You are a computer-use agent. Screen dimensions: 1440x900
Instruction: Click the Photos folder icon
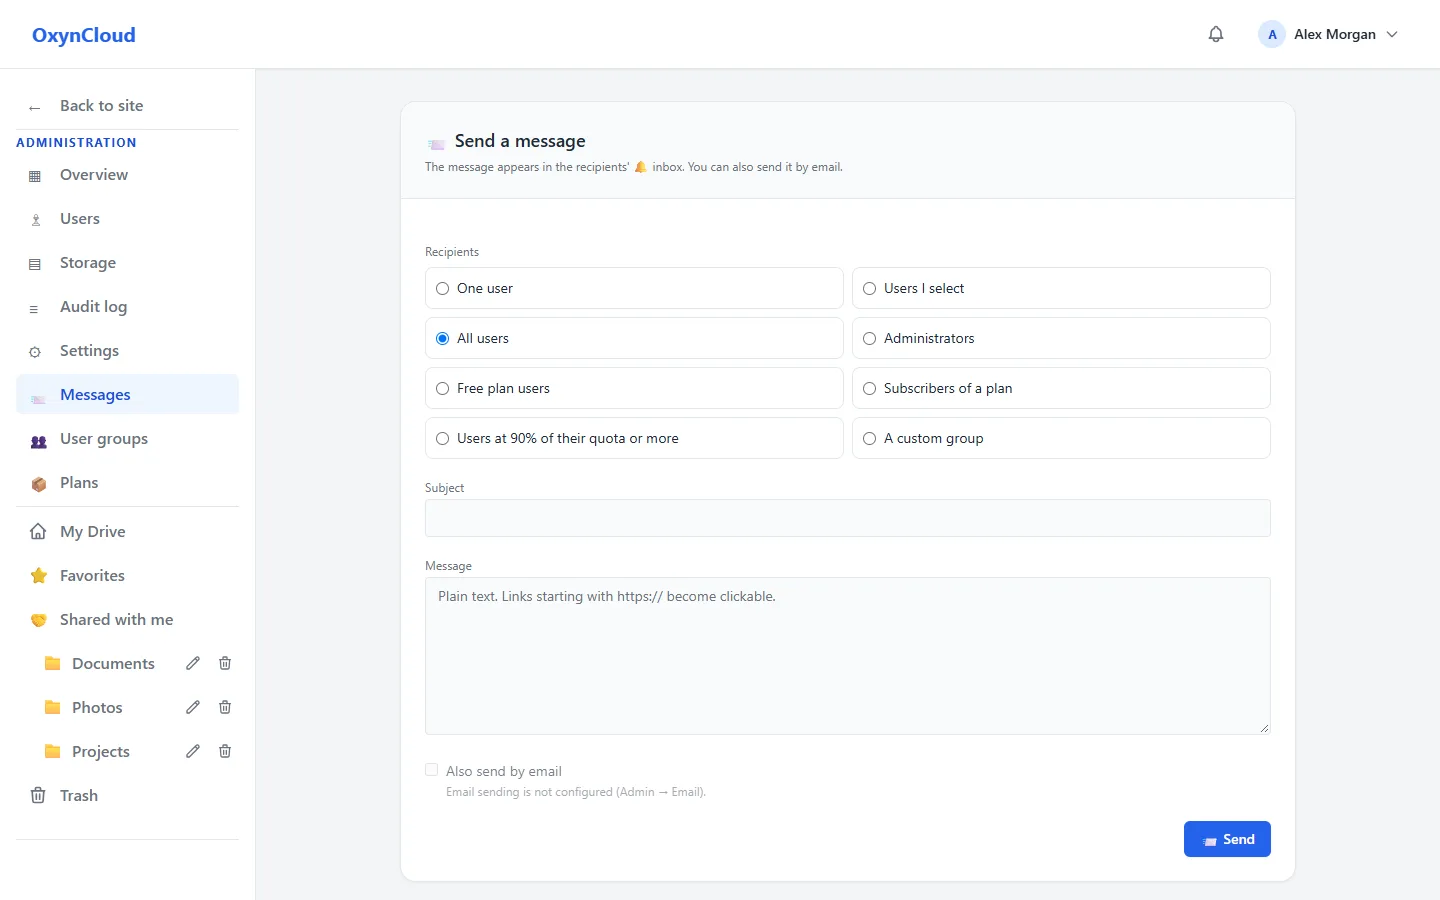point(53,707)
